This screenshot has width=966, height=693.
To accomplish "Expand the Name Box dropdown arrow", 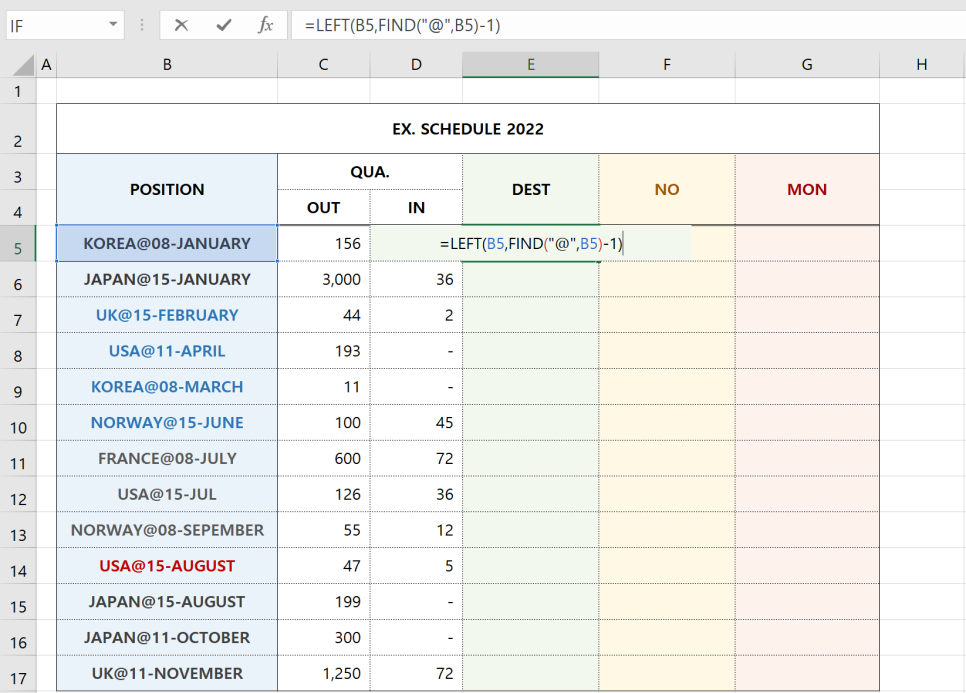I will [113, 25].
